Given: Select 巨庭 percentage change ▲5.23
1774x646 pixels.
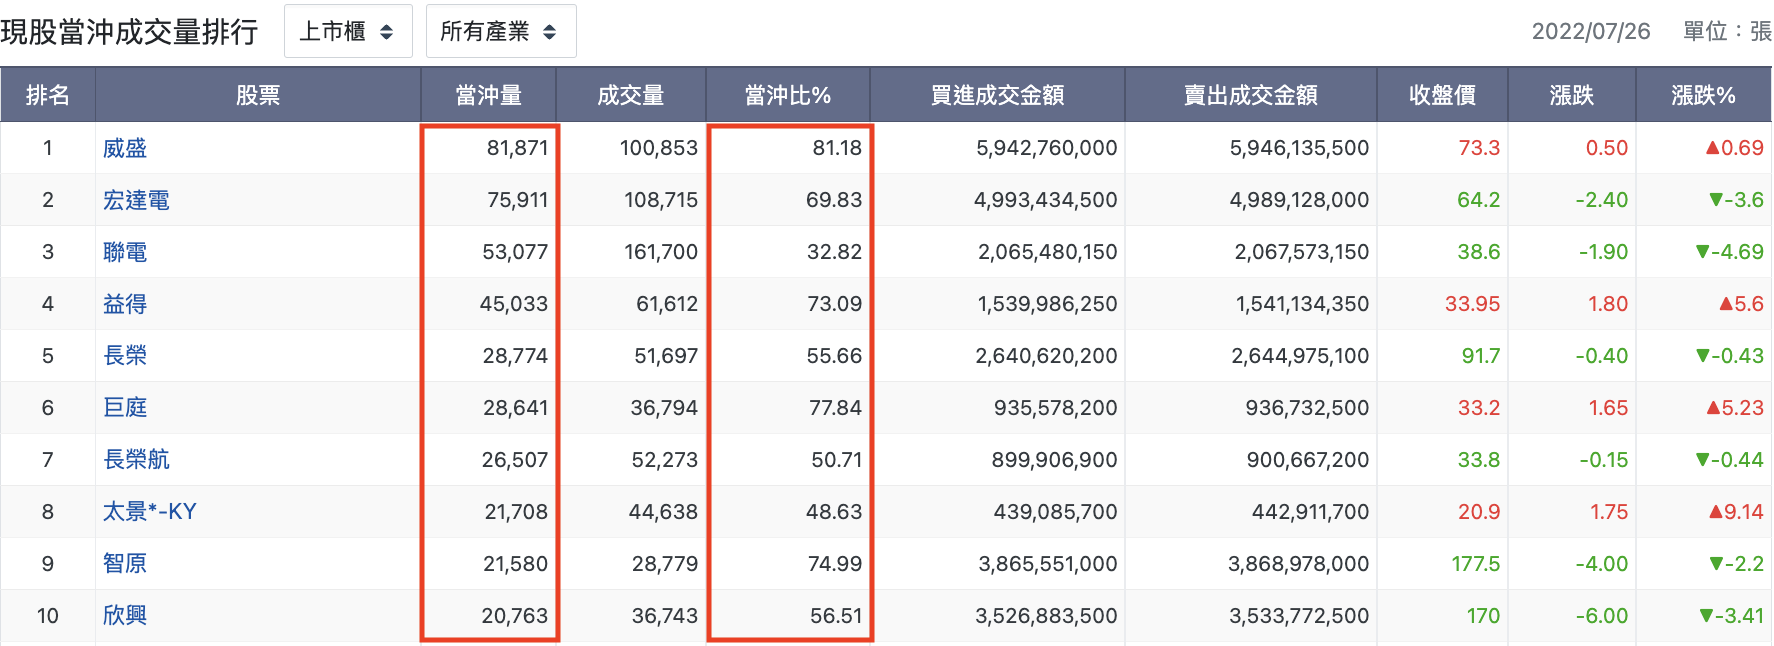Looking at the screenshot, I should [x=1734, y=408].
